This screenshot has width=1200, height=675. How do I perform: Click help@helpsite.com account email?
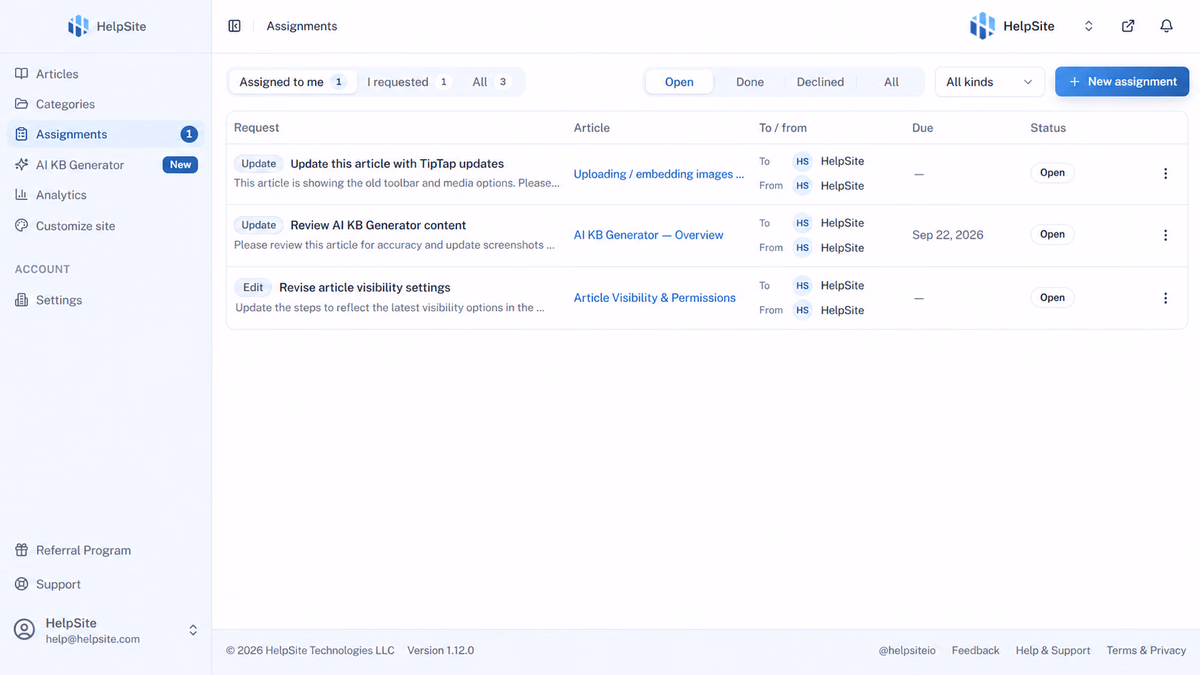point(93,639)
